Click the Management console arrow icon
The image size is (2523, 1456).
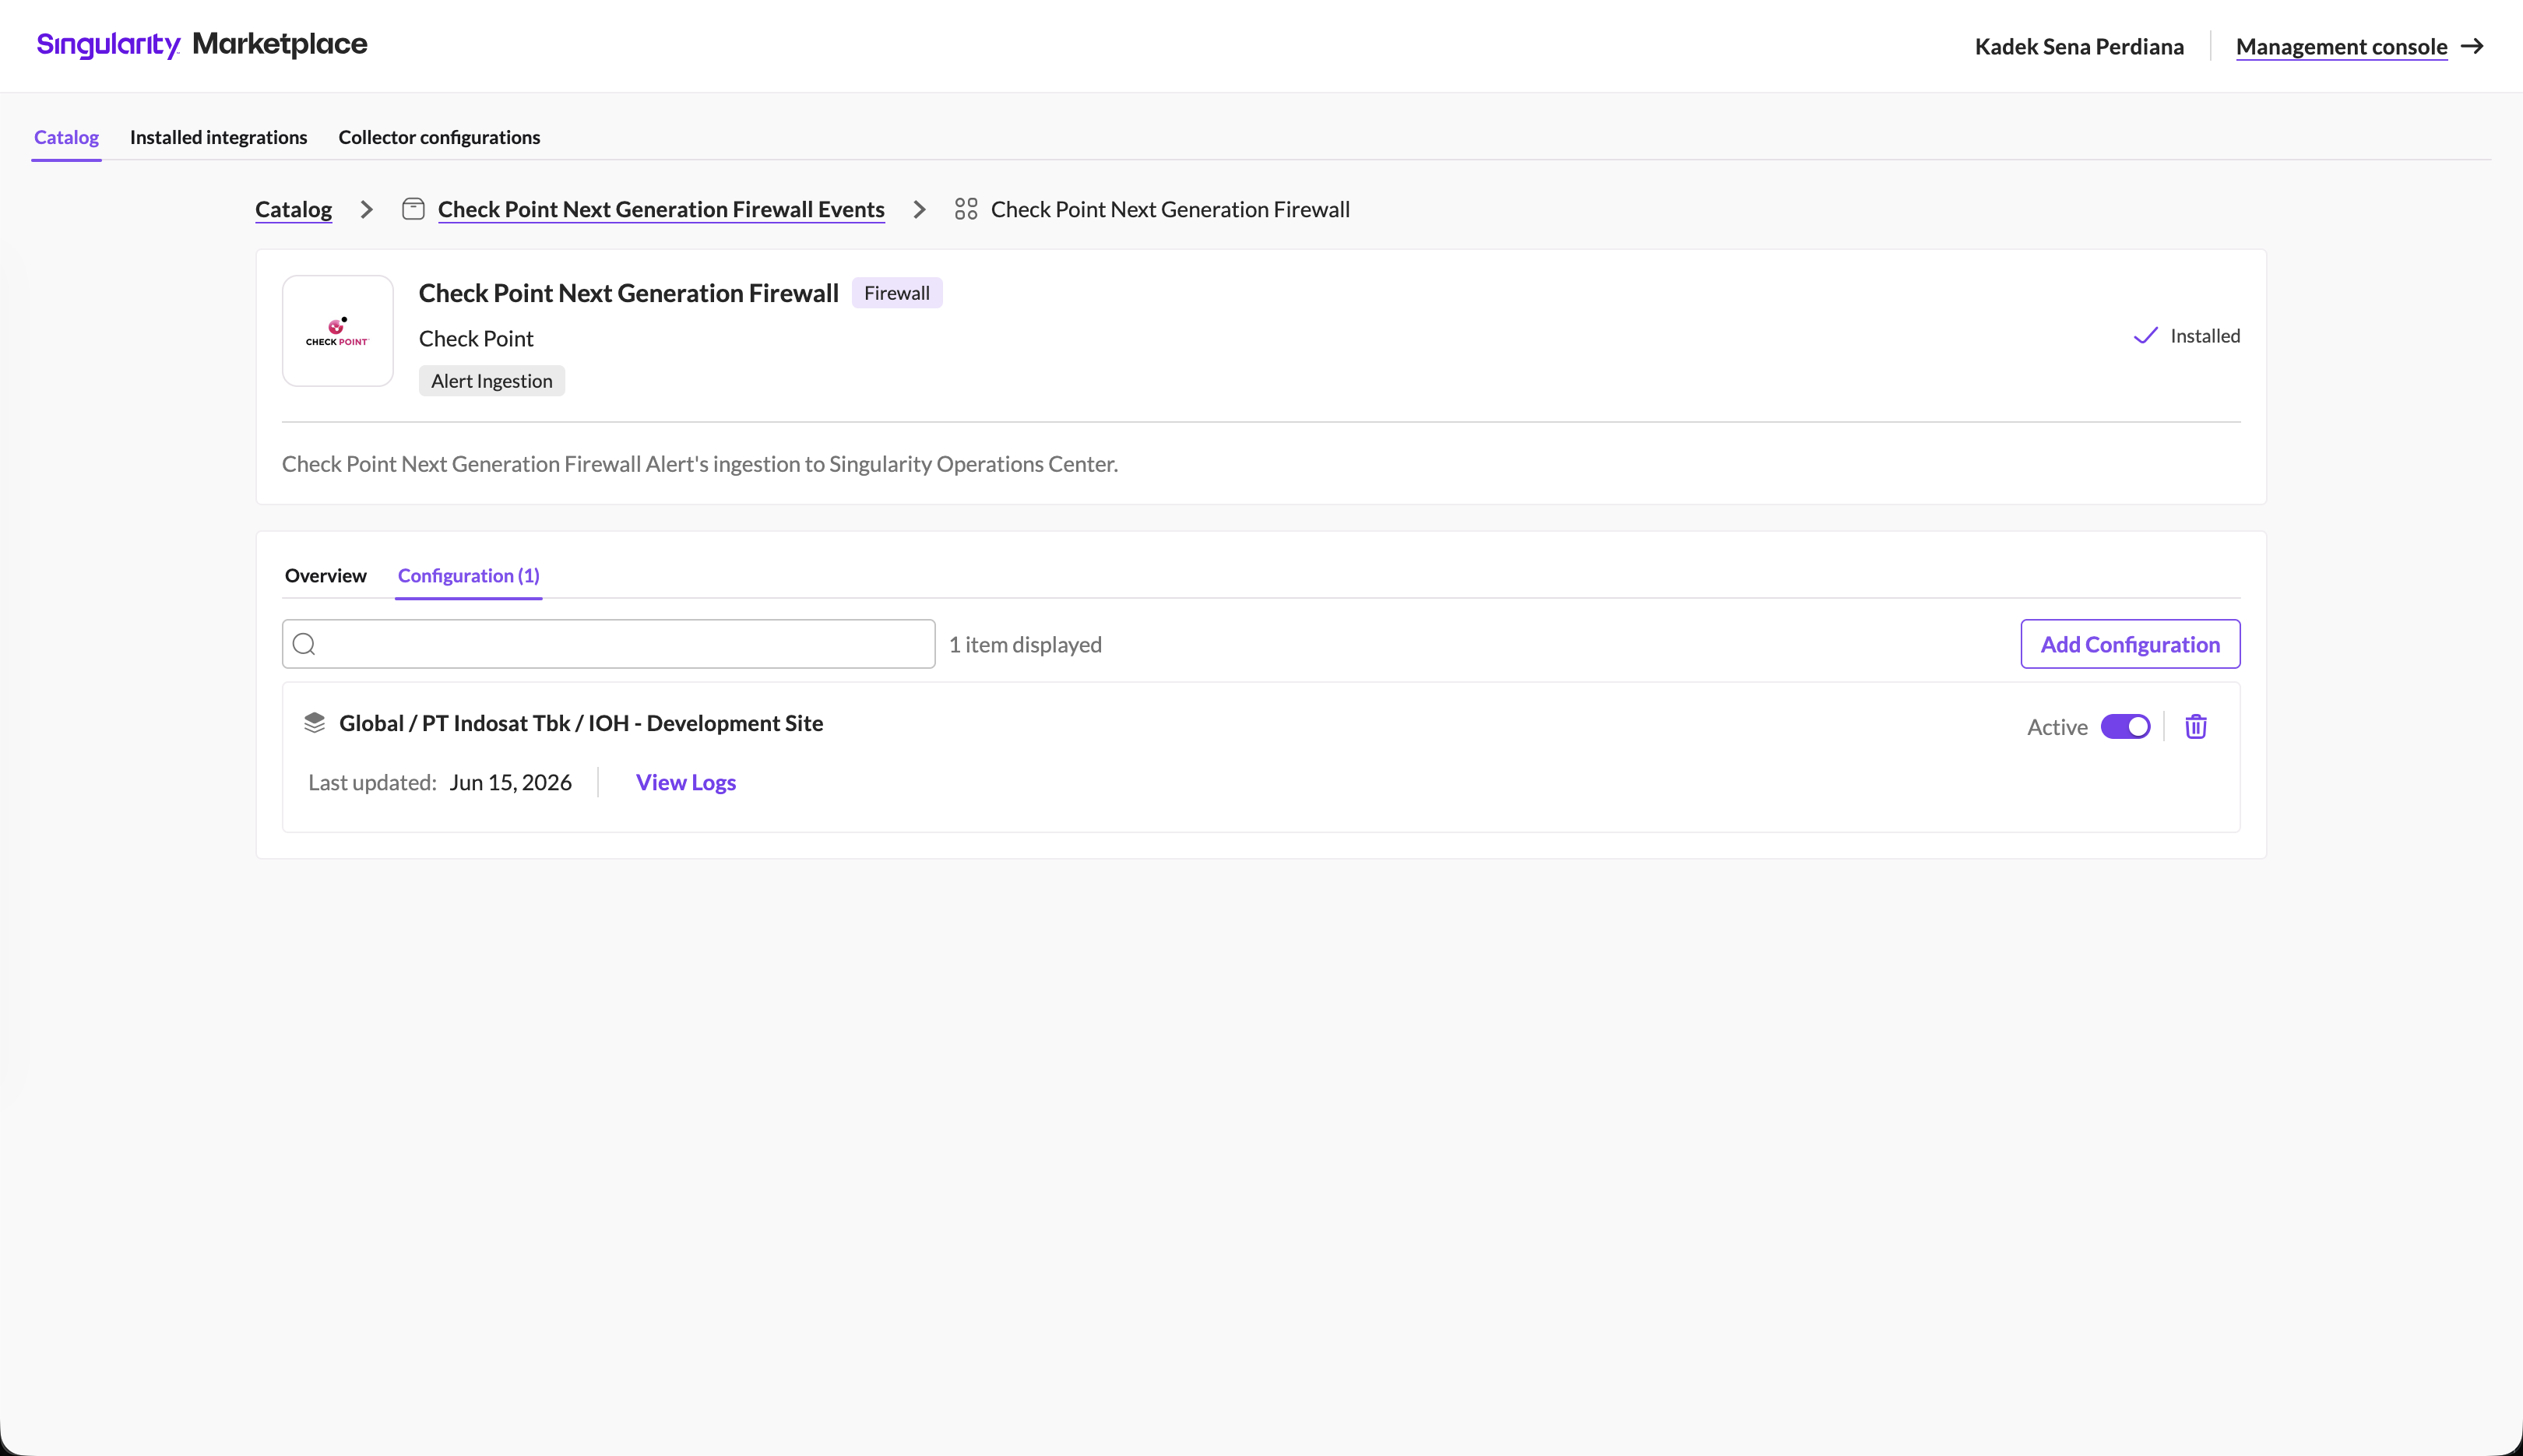pos(2472,46)
